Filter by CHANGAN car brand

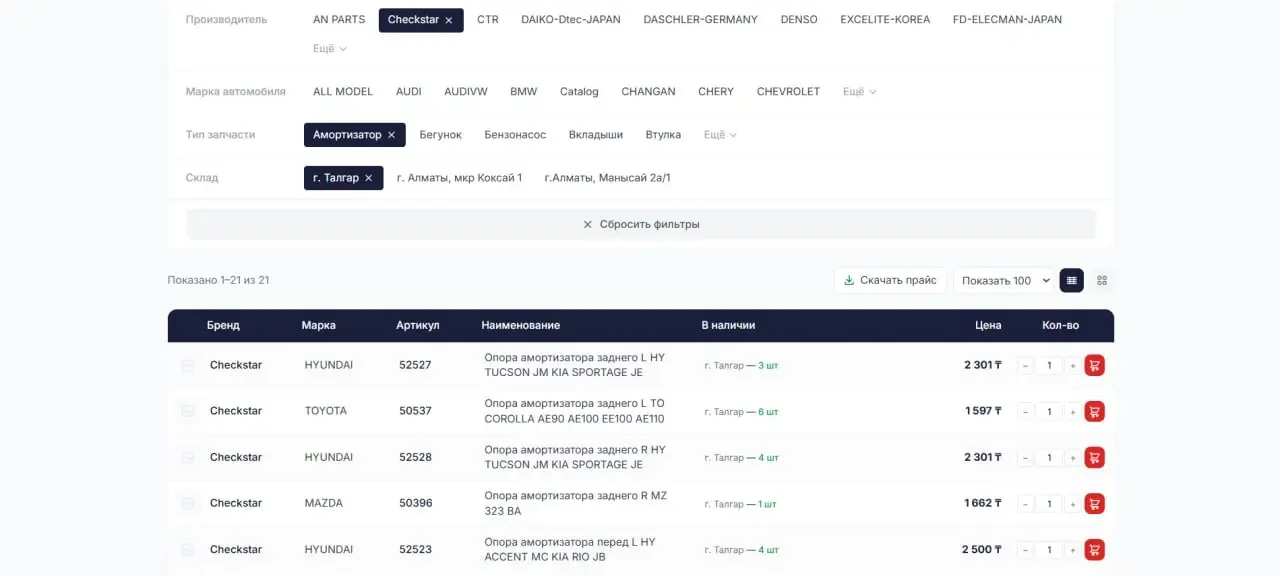point(648,92)
